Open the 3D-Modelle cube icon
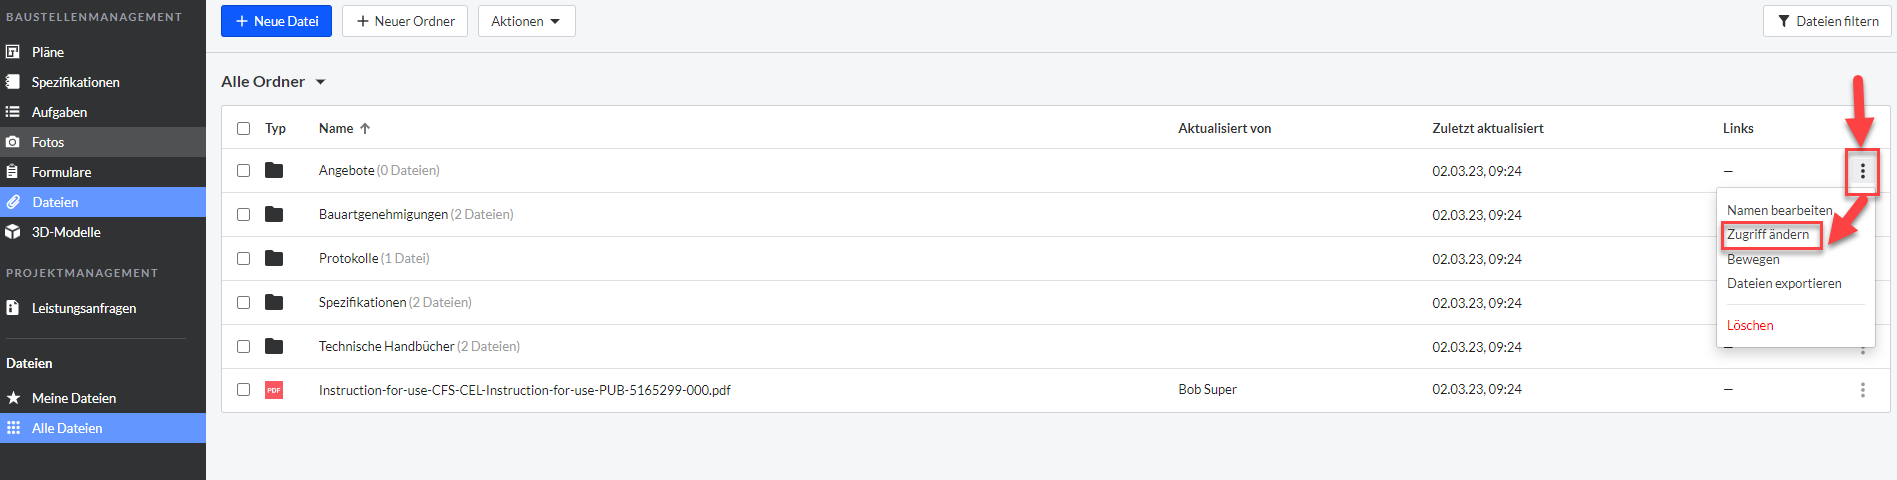 click(x=13, y=232)
